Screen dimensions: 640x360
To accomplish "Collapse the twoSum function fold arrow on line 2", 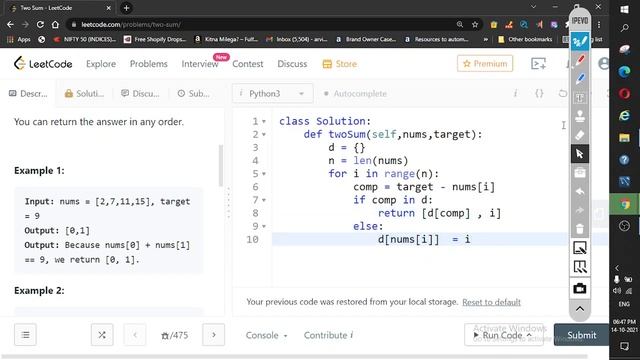I will [x=264, y=135].
